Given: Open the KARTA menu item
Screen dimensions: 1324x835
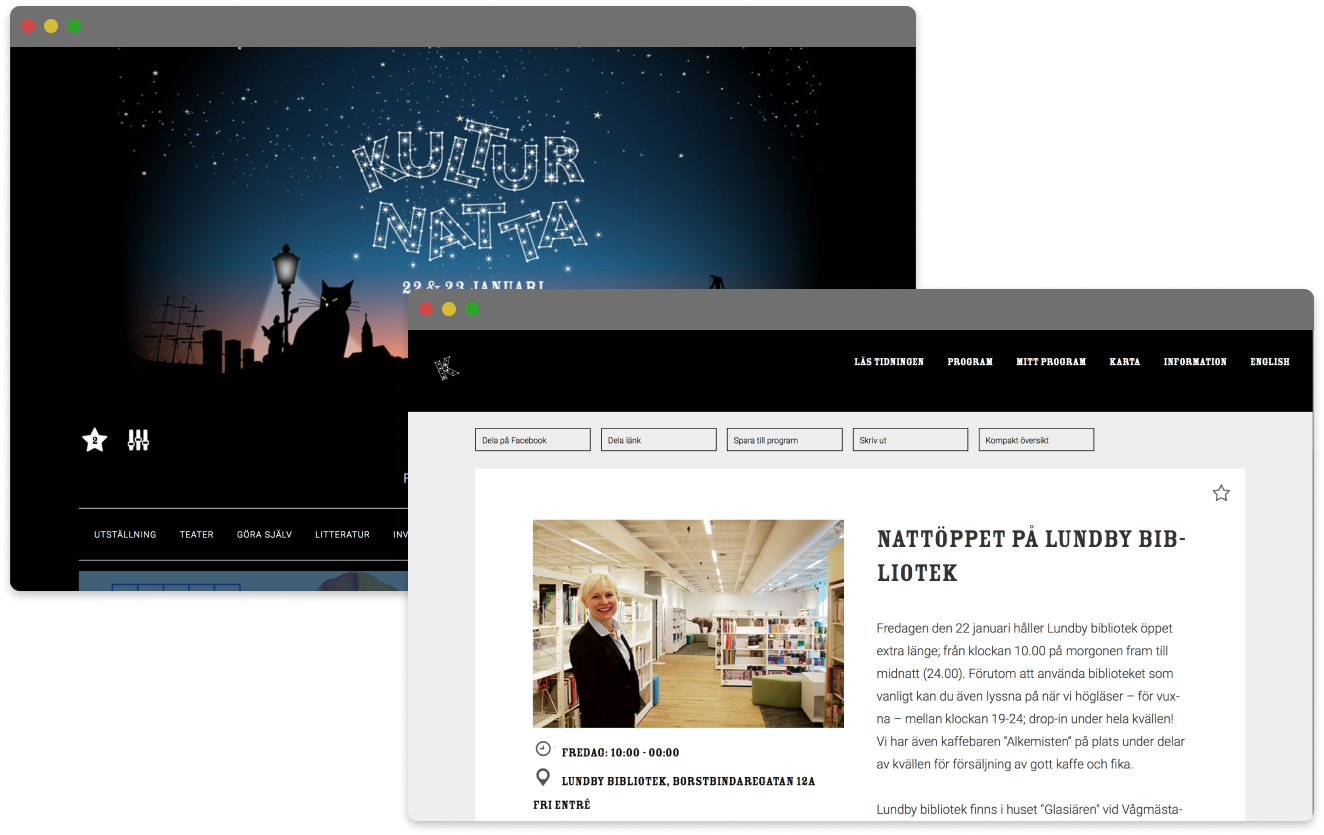Looking at the screenshot, I should [1125, 362].
